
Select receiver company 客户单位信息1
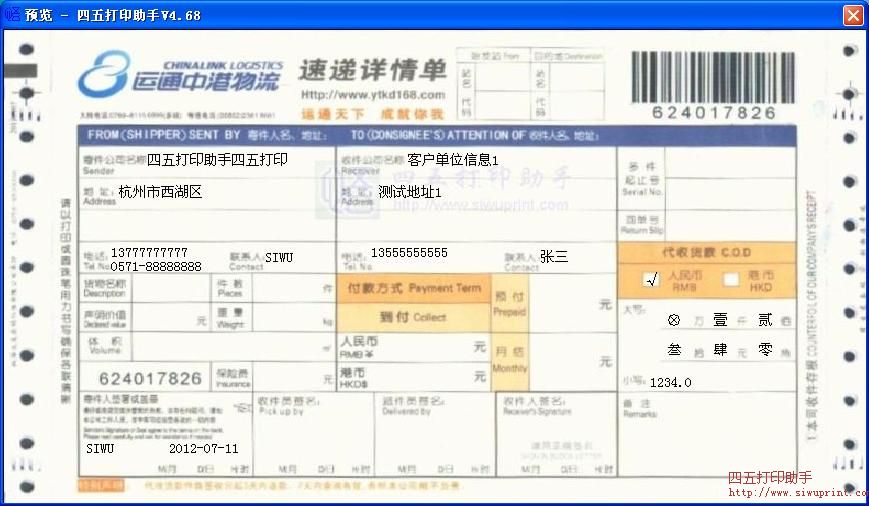[x=453, y=160]
